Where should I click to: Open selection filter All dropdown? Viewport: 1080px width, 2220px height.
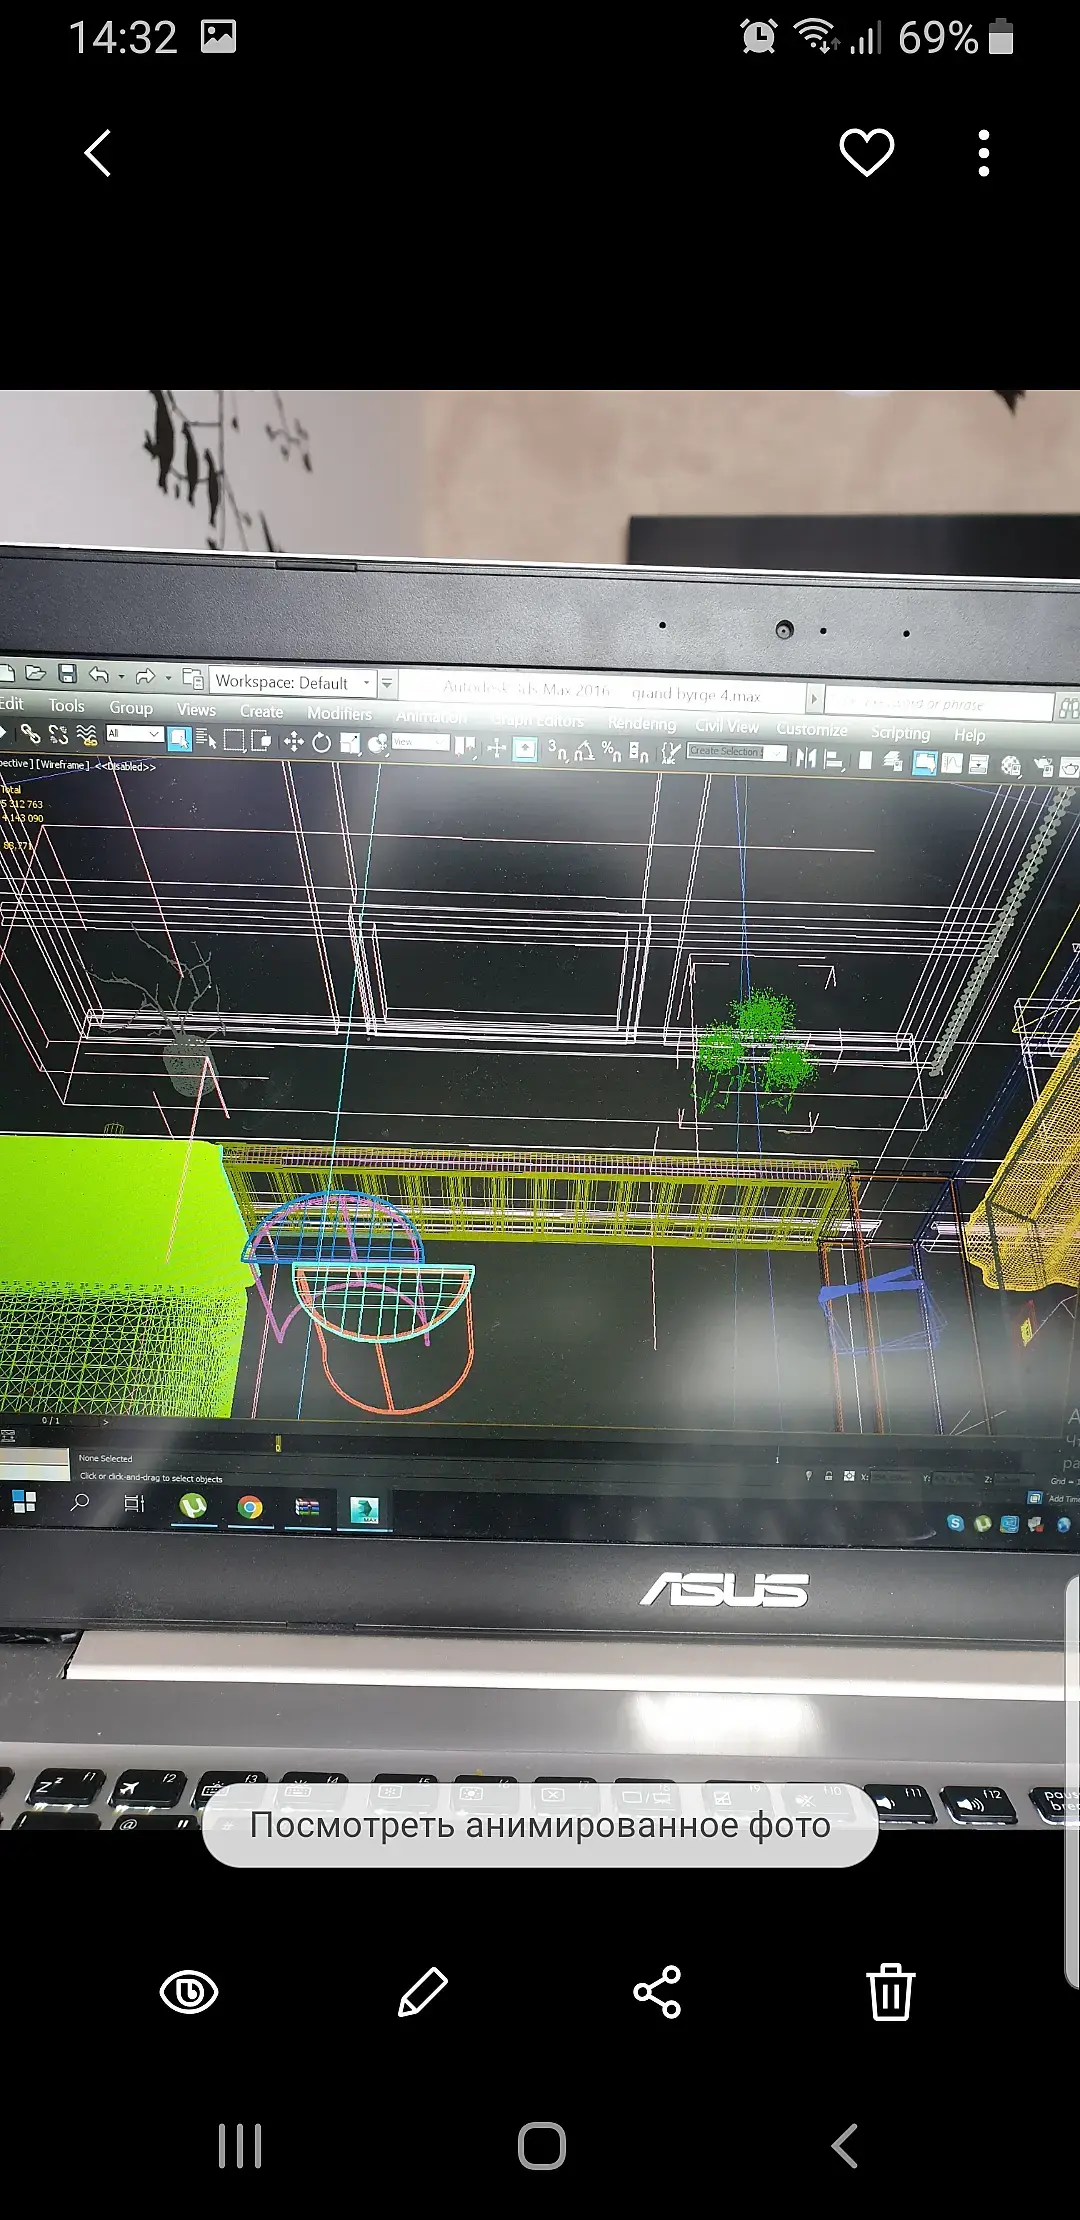(x=135, y=734)
